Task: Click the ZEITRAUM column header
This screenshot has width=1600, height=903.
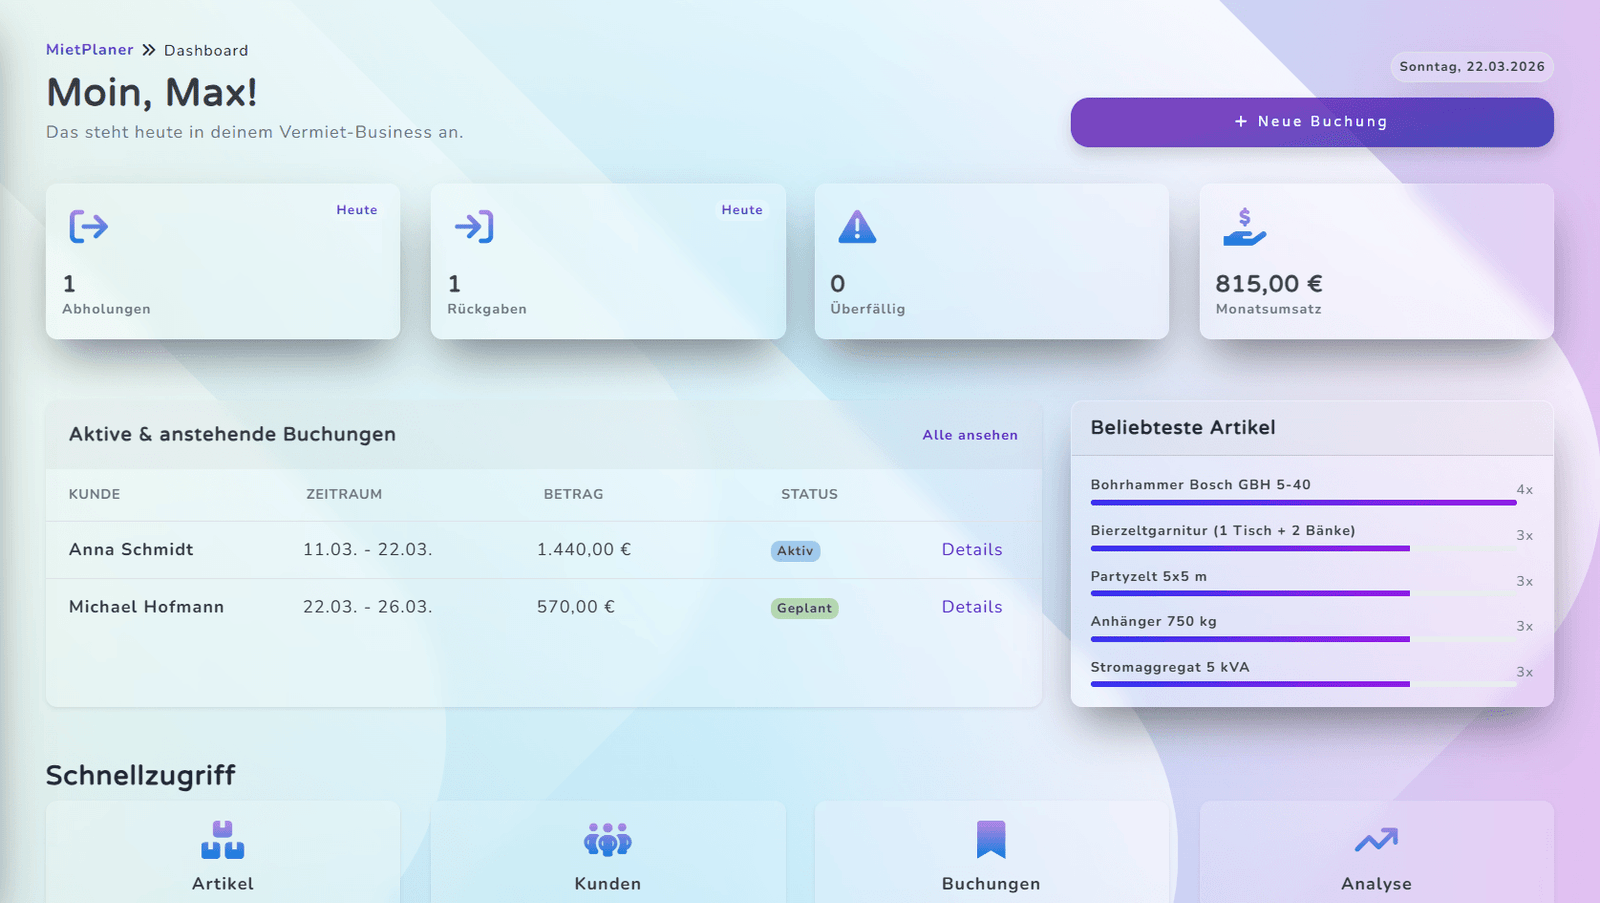Action: tap(344, 494)
